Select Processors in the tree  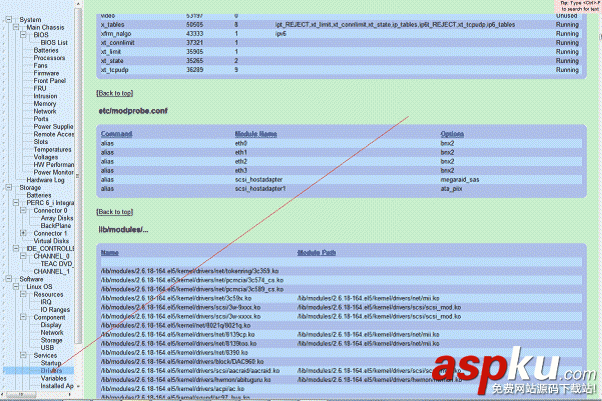[49, 58]
